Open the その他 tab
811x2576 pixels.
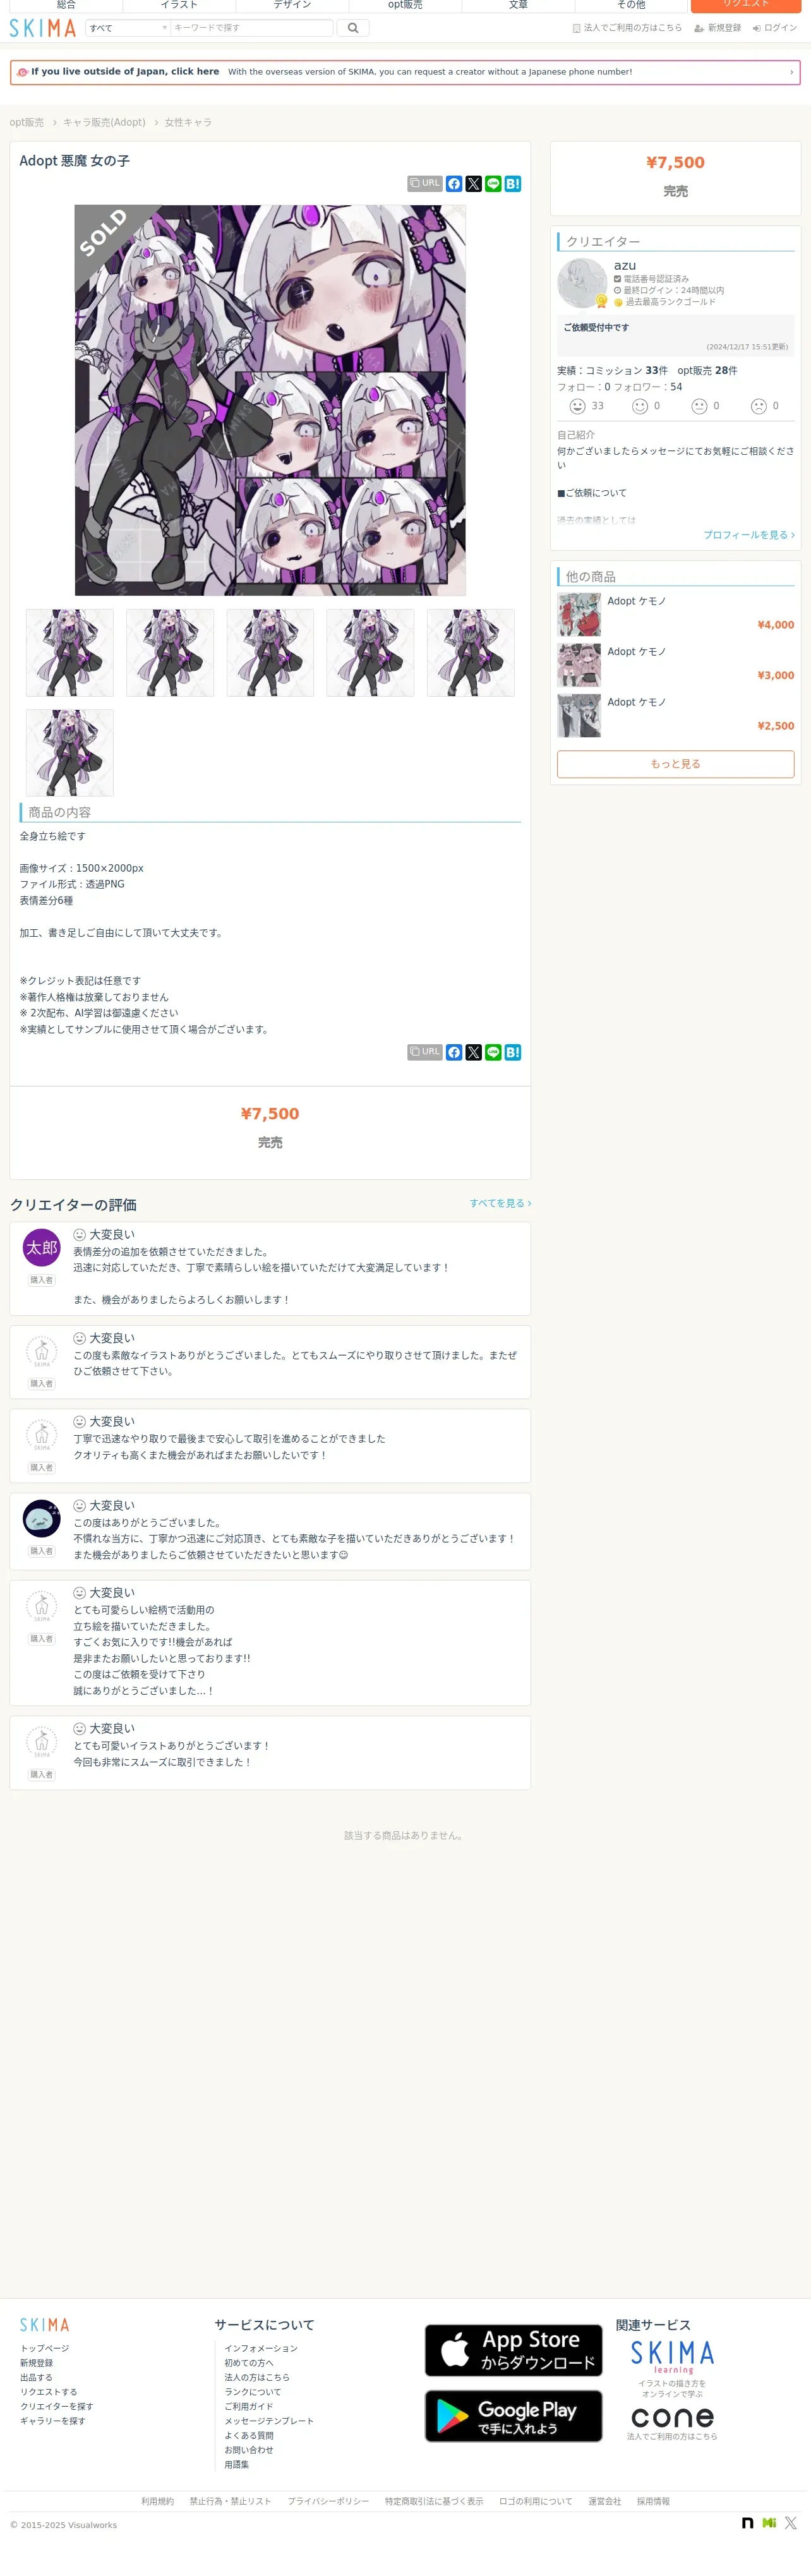pos(631,5)
